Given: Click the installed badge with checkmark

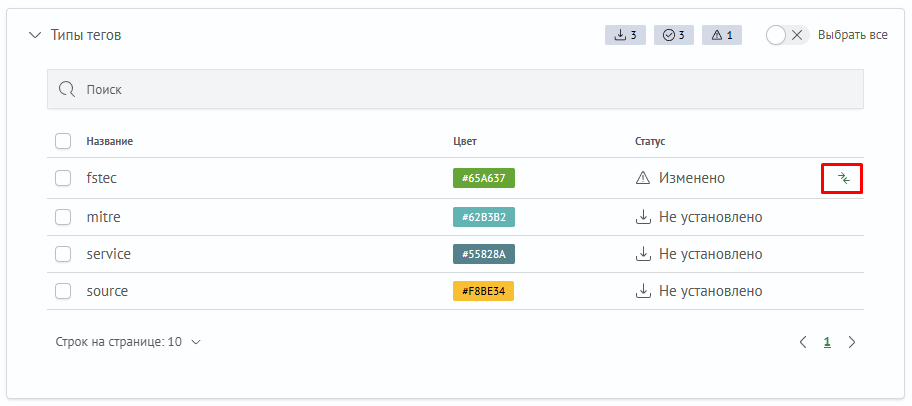Looking at the screenshot, I should (673, 35).
